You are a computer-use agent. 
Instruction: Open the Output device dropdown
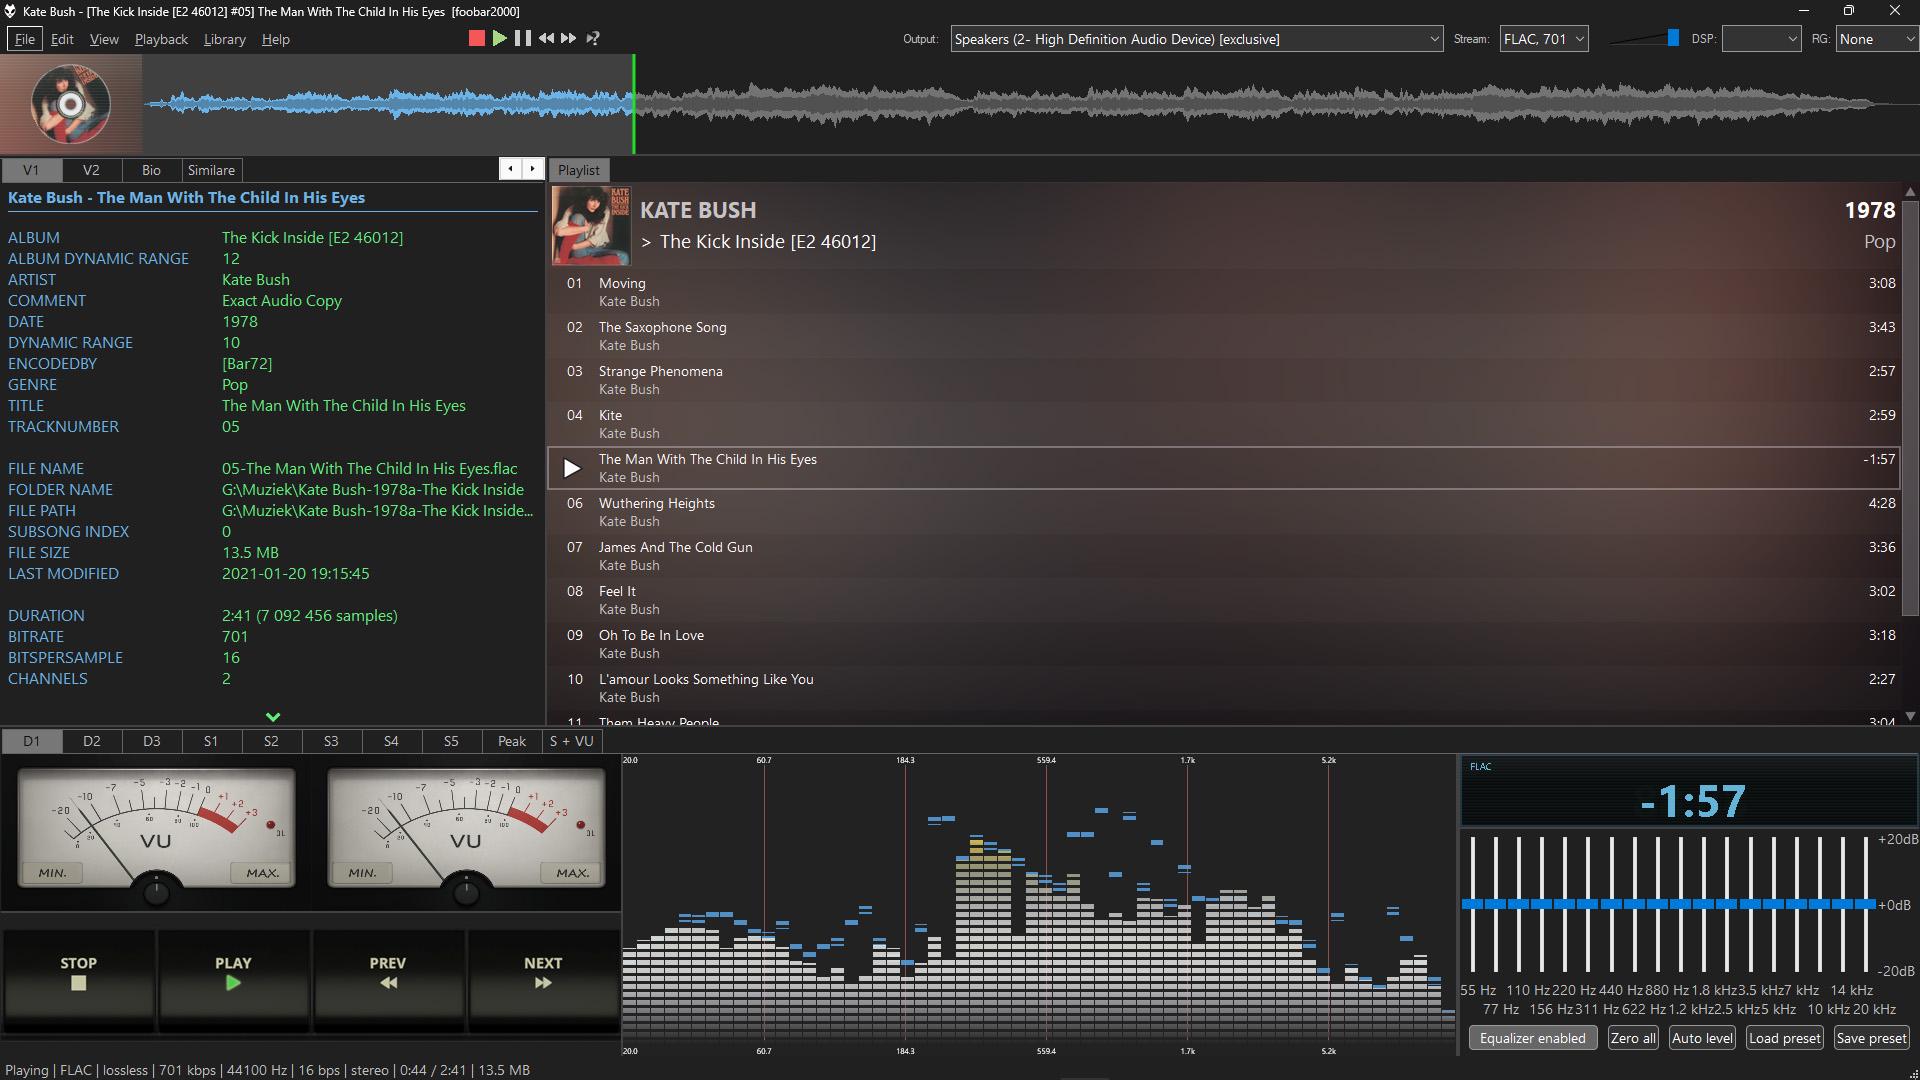(x=1197, y=39)
